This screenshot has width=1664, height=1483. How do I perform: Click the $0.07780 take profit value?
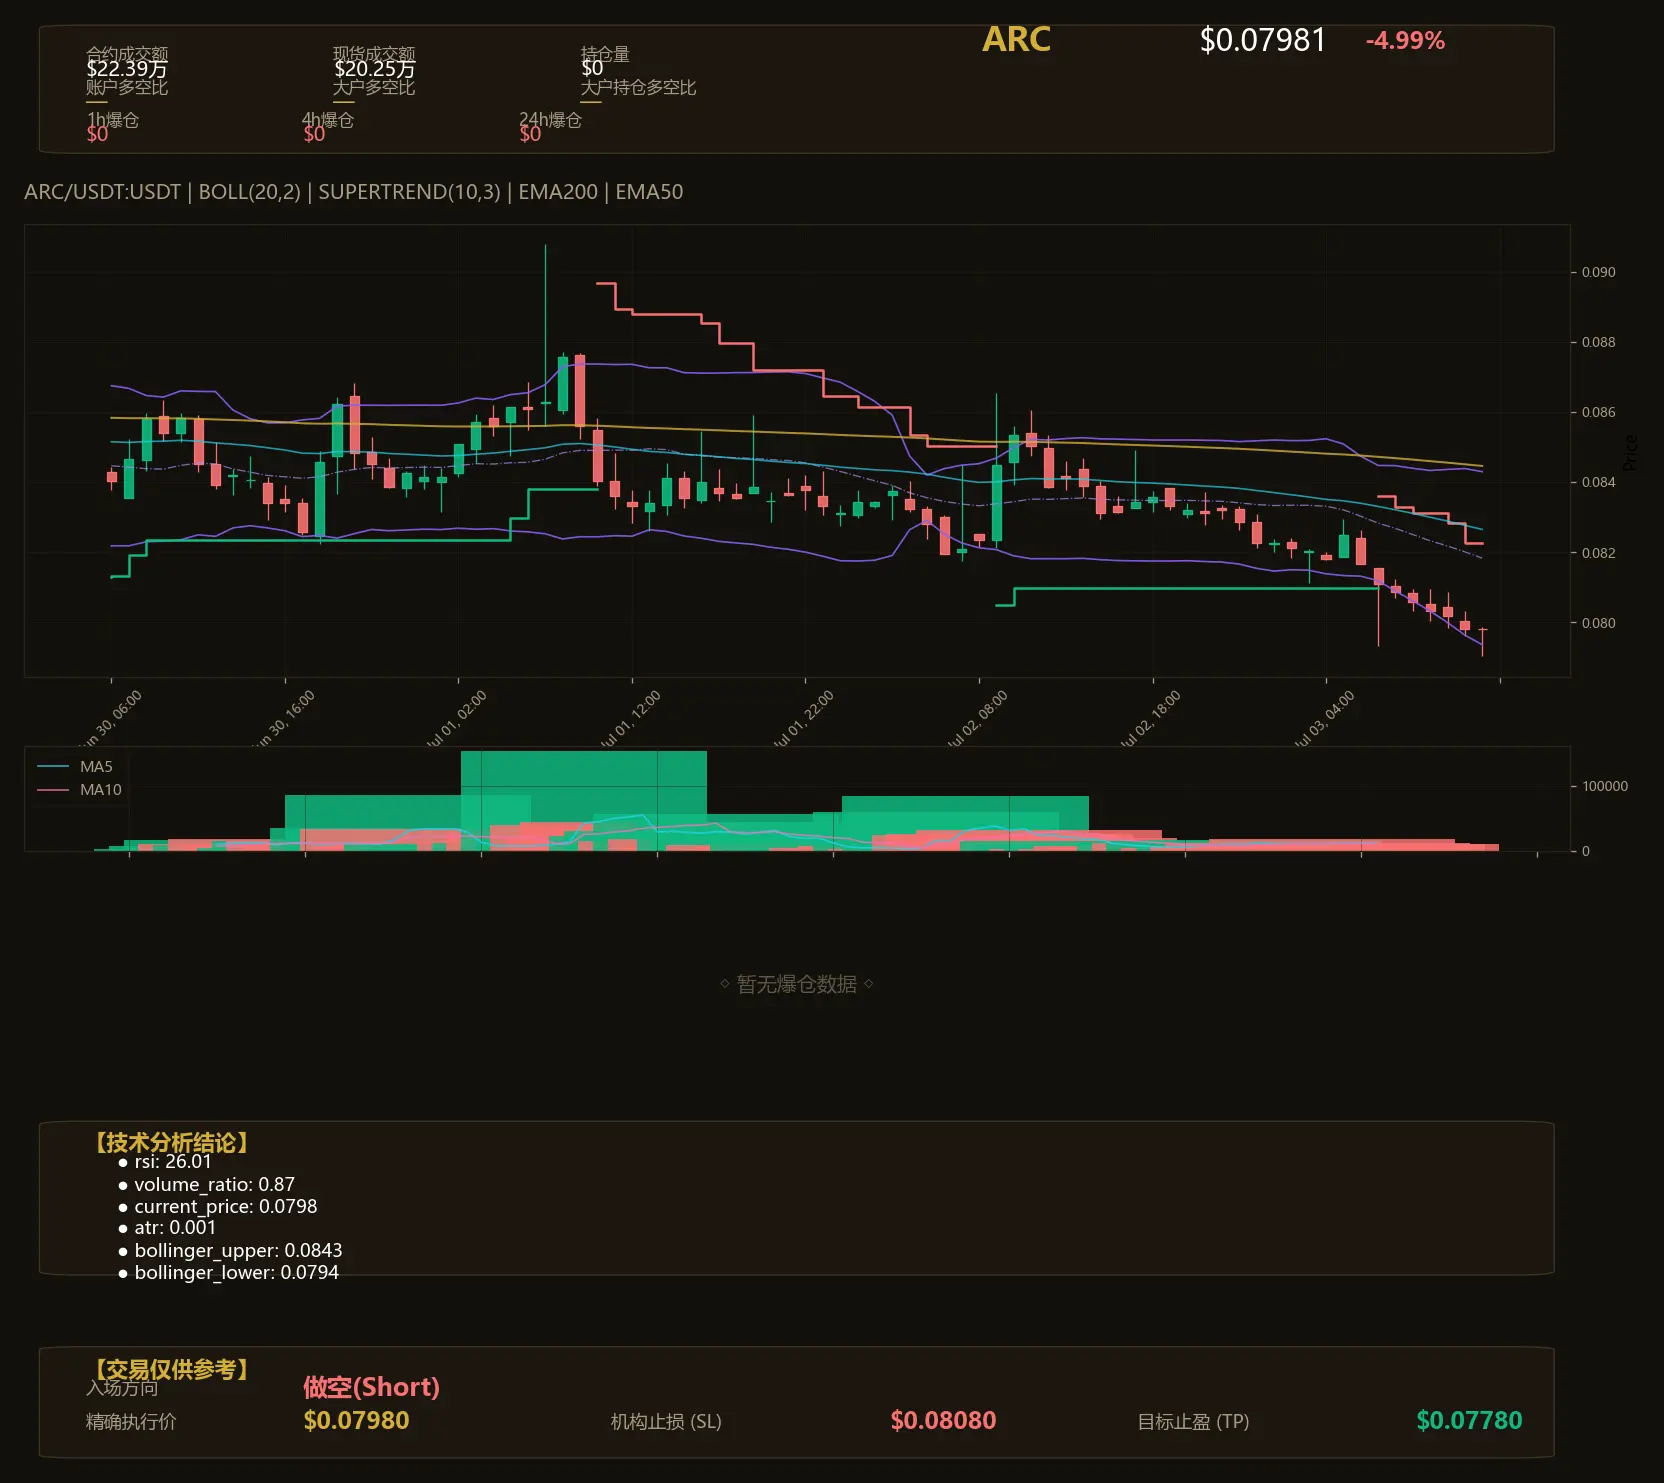(x=1469, y=1421)
